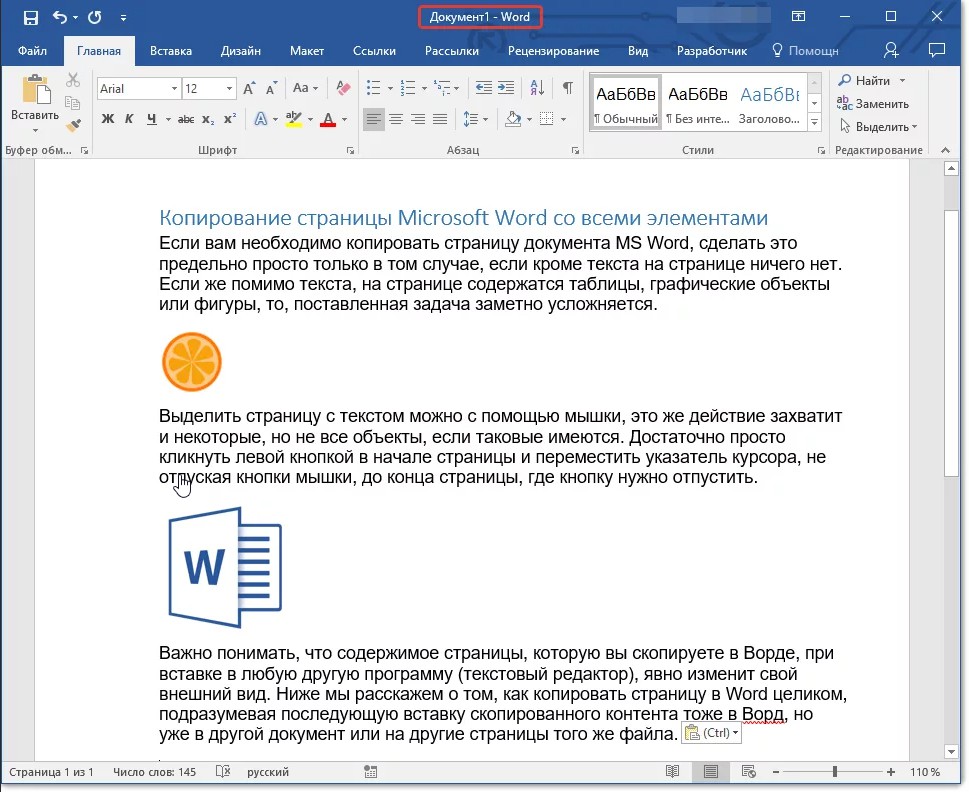Screen dimensions: 969x792
Task: Click the Заменить button
Action: click(x=873, y=103)
